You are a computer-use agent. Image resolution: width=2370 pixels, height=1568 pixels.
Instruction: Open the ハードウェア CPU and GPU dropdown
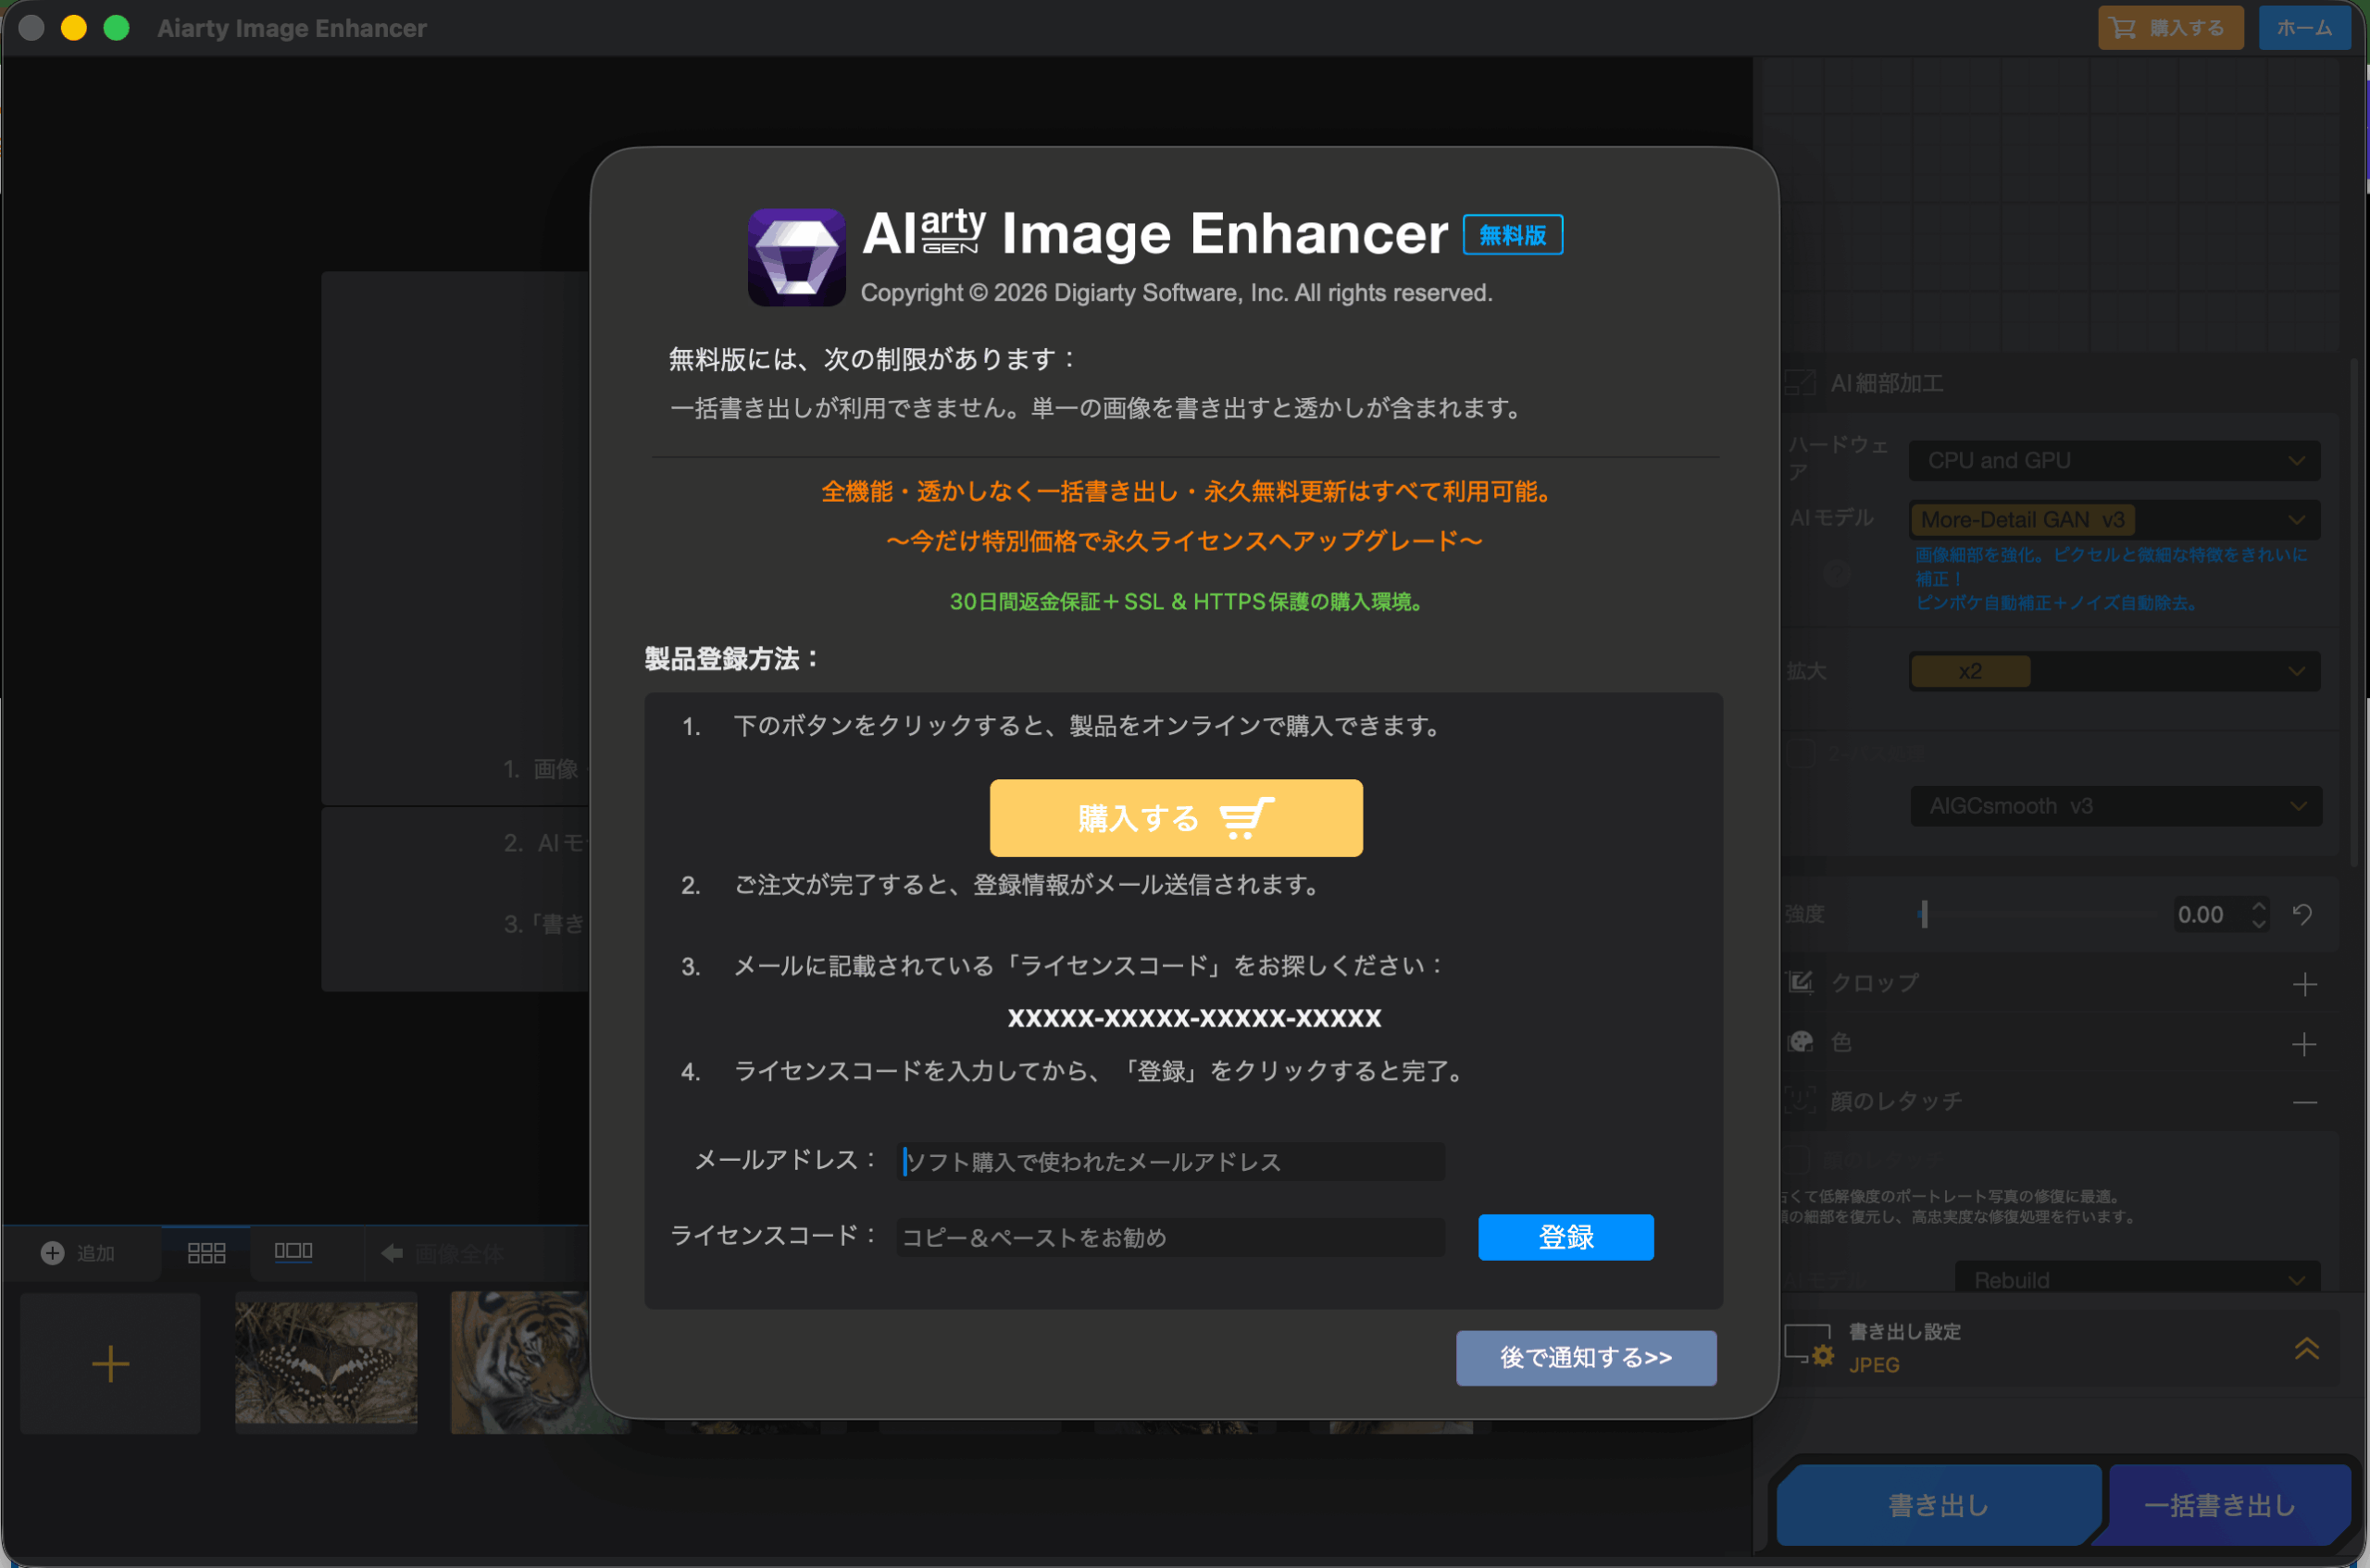tap(2114, 460)
